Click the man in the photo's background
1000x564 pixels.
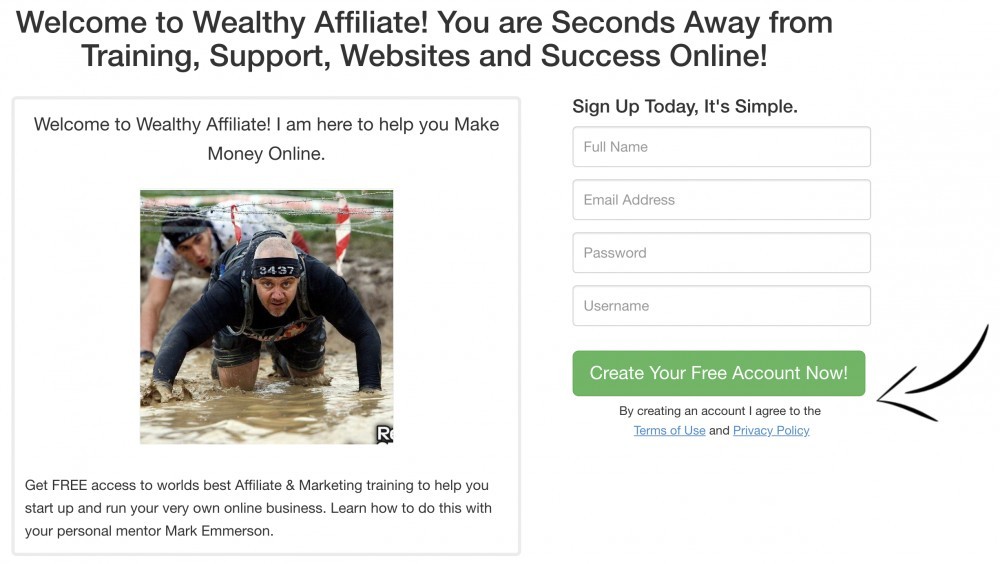point(191,249)
